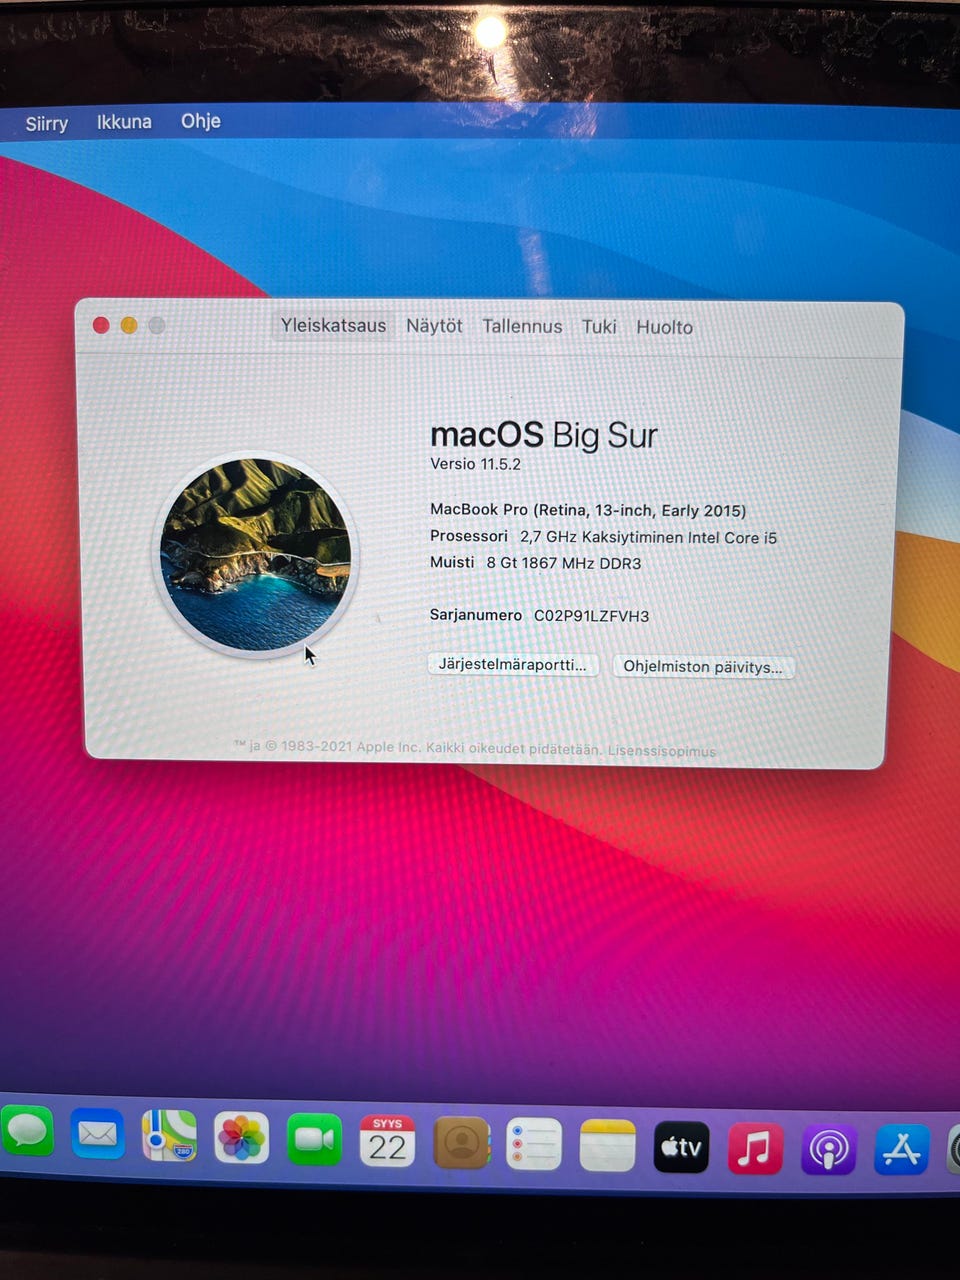Click the memory value 8 Gt 1867 MHz DDR3
This screenshot has height=1280, width=960.
[564, 563]
